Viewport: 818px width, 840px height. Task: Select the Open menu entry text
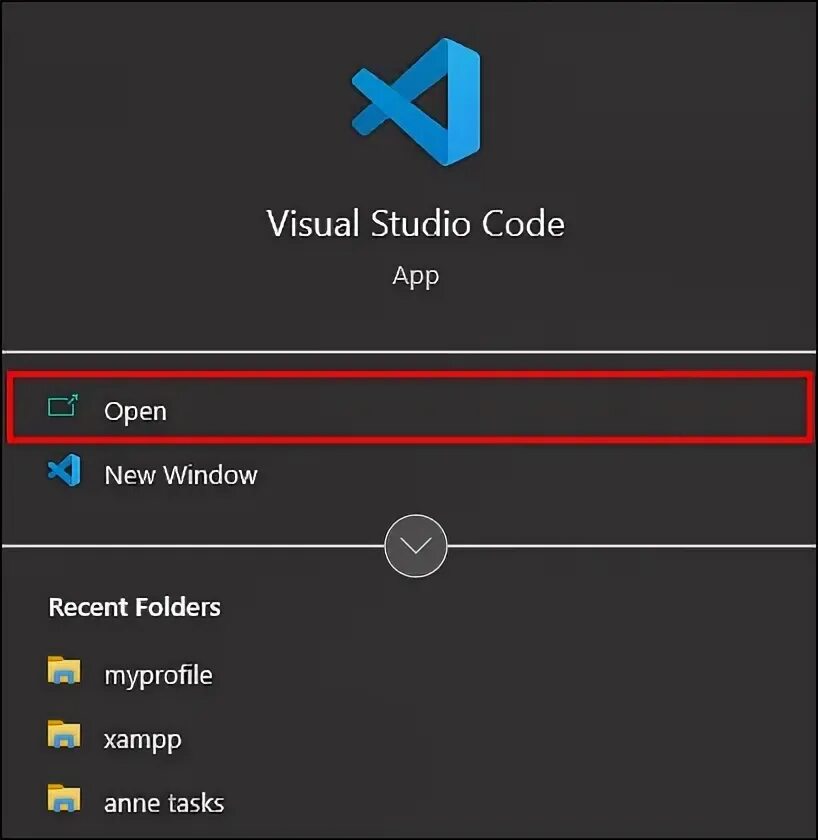[x=135, y=411]
